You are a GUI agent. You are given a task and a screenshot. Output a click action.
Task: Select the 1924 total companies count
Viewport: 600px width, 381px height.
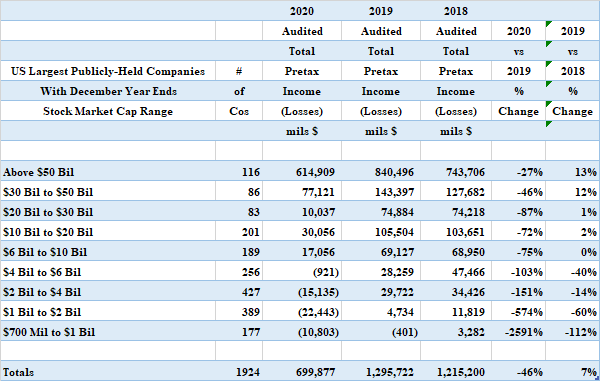[248, 372]
